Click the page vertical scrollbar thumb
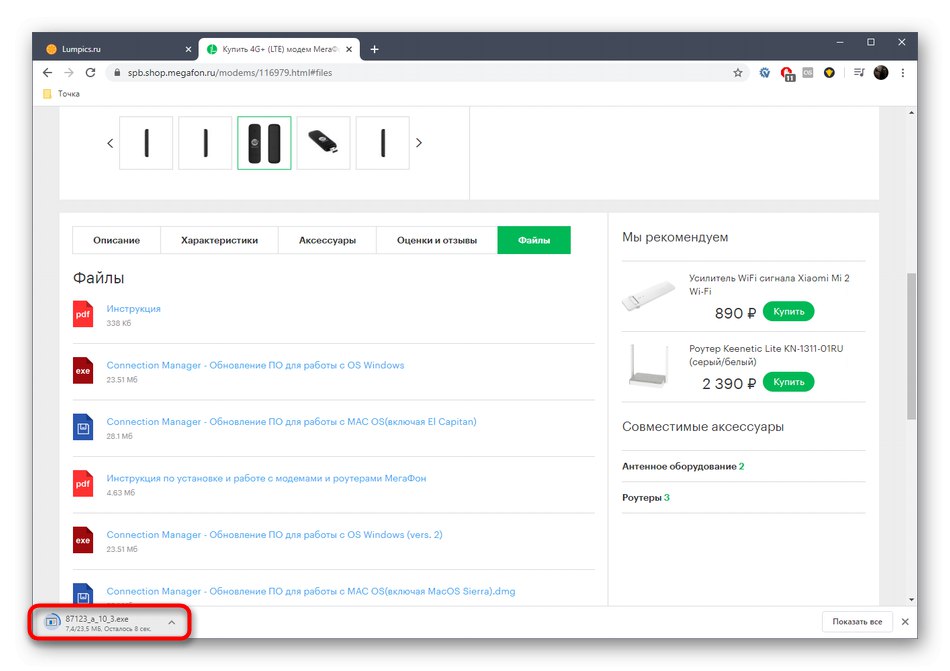 (x=911, y=346)
